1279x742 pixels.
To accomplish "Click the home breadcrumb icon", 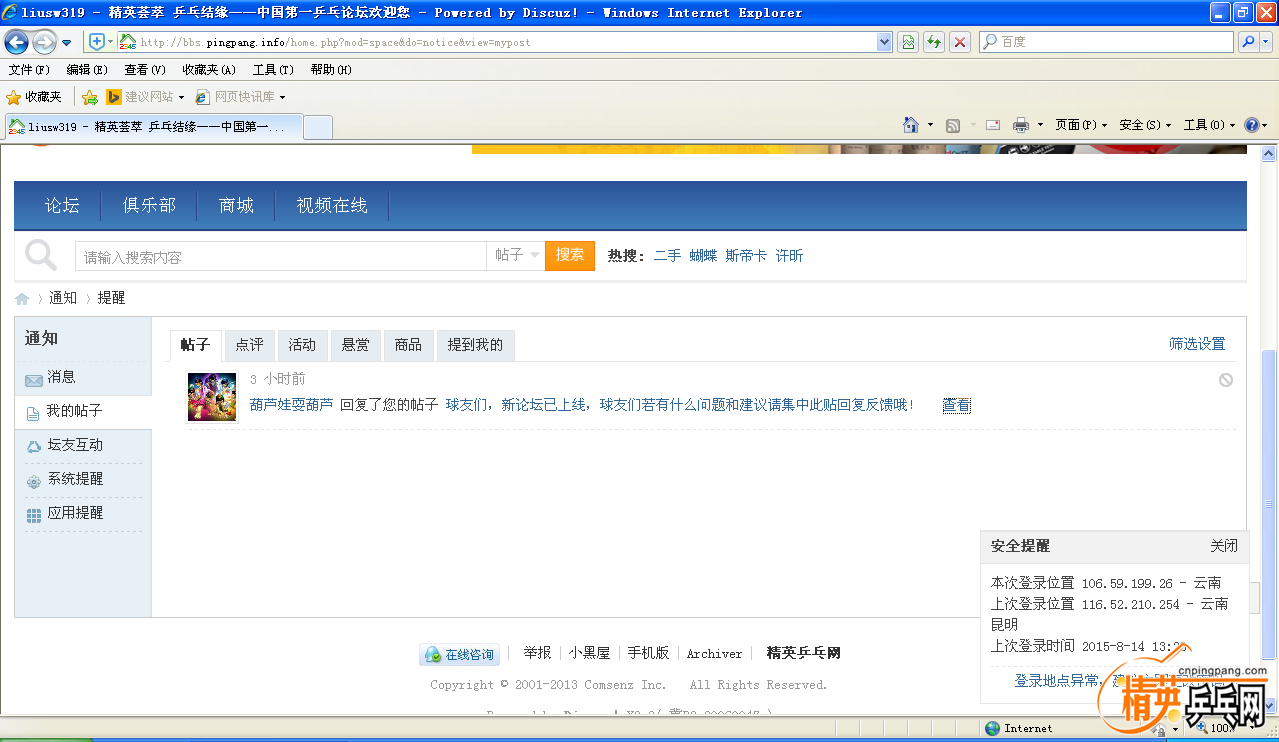I will tap(21, 297).
